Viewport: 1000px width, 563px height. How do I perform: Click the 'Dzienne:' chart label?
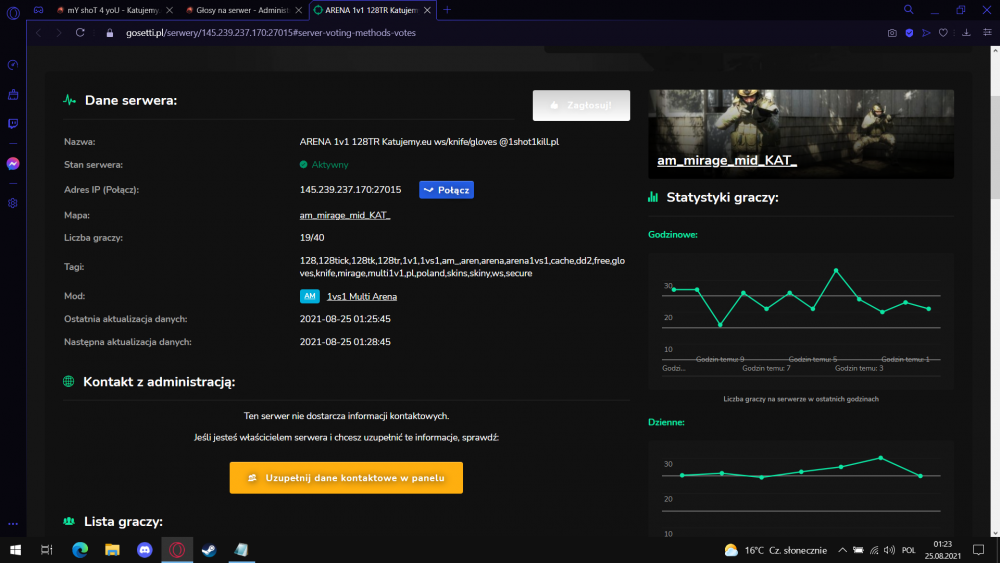tap(666, 422)
